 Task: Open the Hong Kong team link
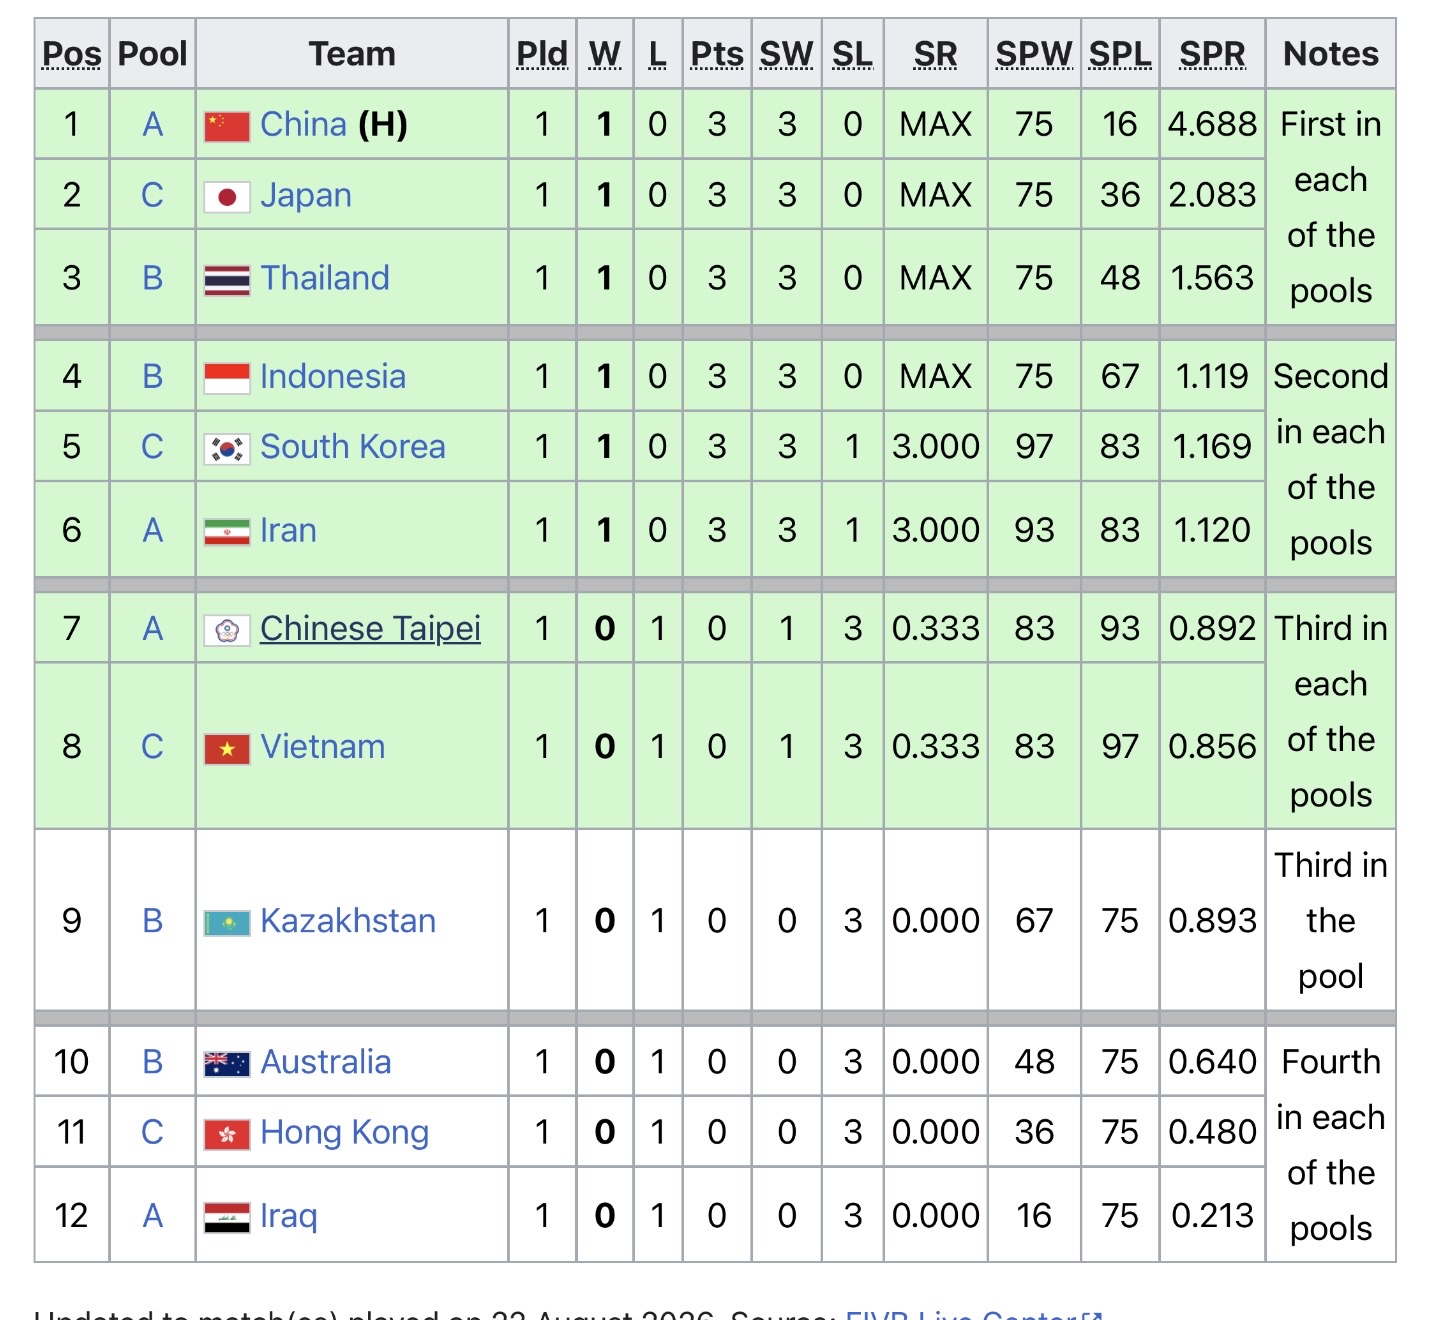click(x=345, y=1132)
